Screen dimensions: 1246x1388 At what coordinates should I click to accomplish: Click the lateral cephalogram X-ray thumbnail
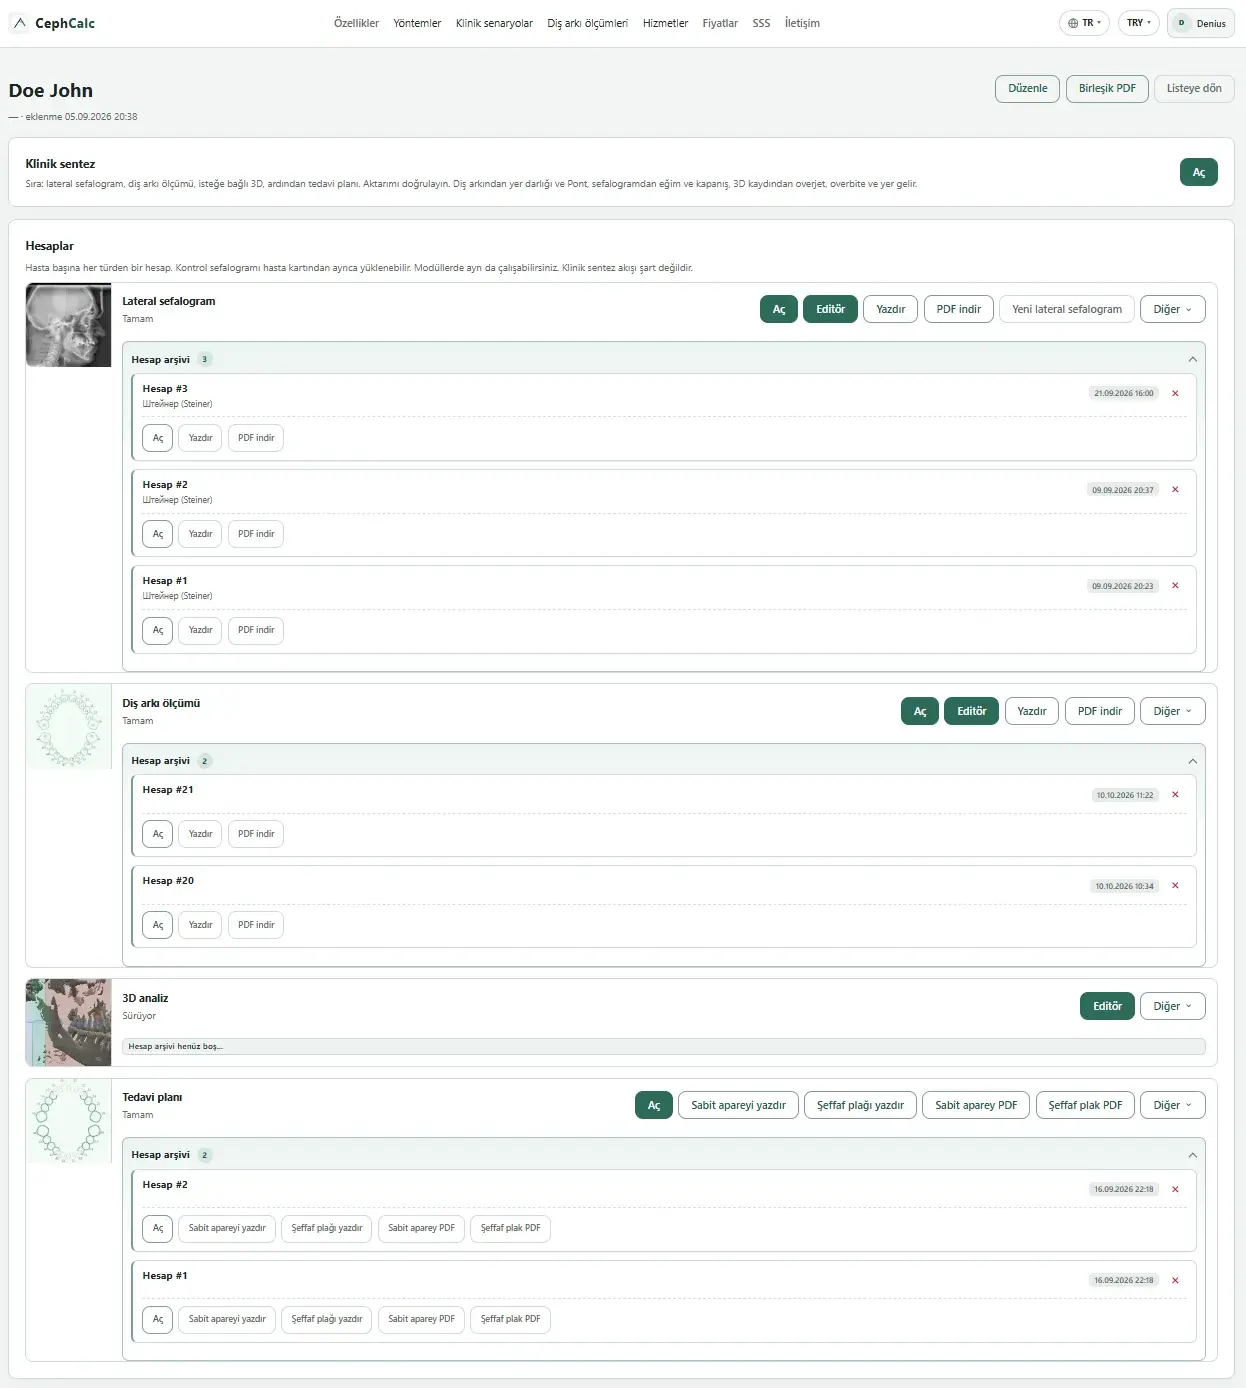68,325
